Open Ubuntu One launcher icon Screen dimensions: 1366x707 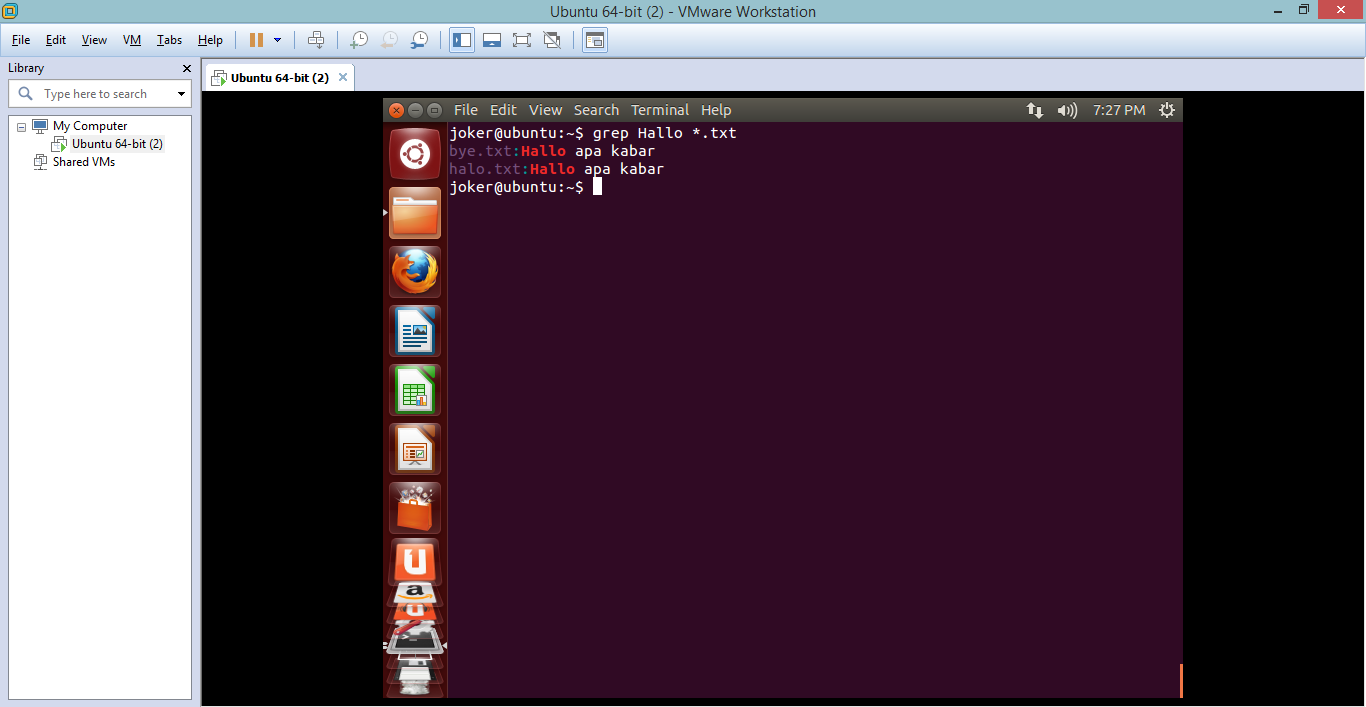pyautogui.click(x=415, y=561)
